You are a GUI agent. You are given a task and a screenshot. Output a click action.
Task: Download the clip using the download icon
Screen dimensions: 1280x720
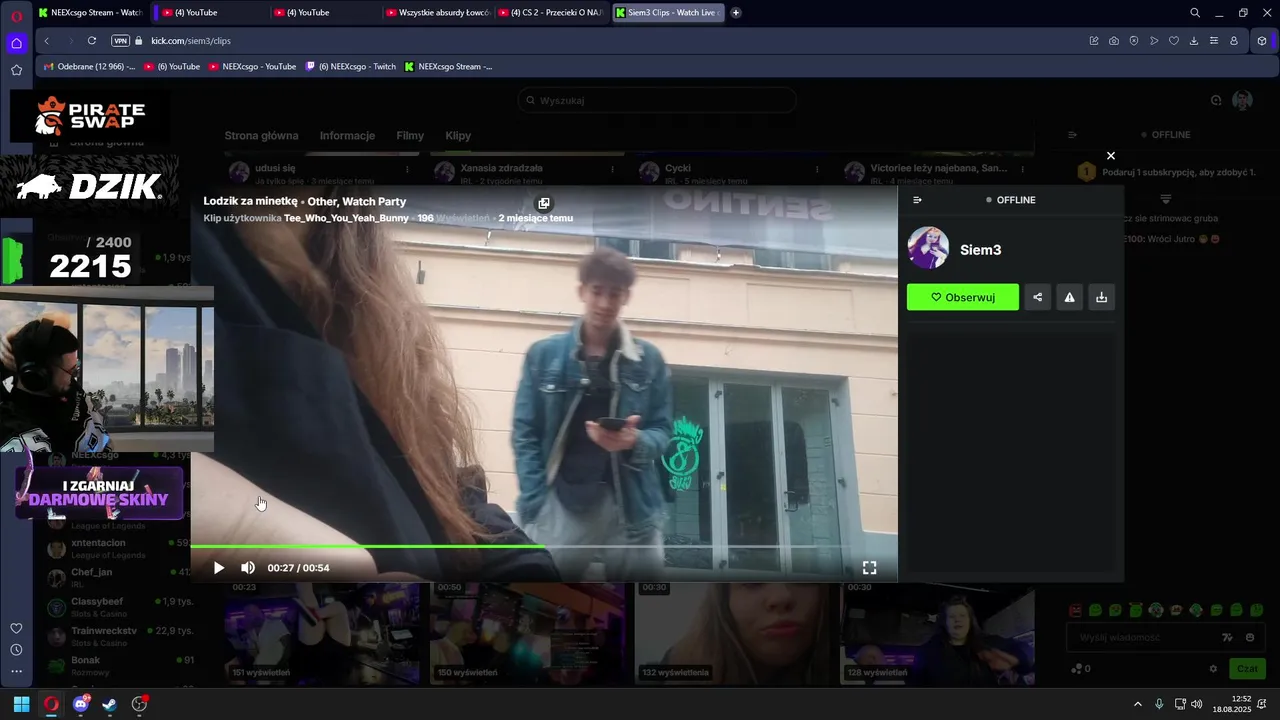(1102, 297)
